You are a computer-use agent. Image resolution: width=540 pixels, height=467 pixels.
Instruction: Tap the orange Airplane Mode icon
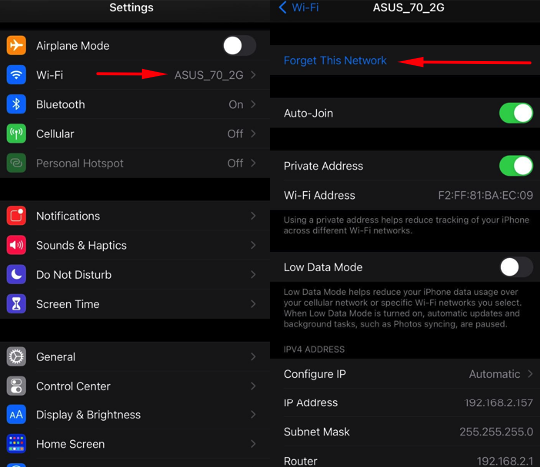tap(16, 45)
